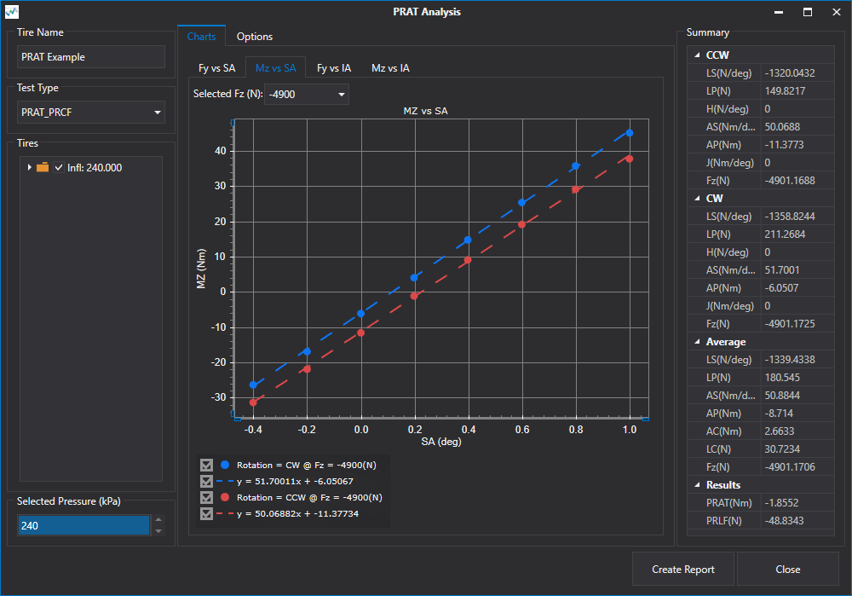Decrease pressure with the down spinner arrow

click(x=158, y=531)
